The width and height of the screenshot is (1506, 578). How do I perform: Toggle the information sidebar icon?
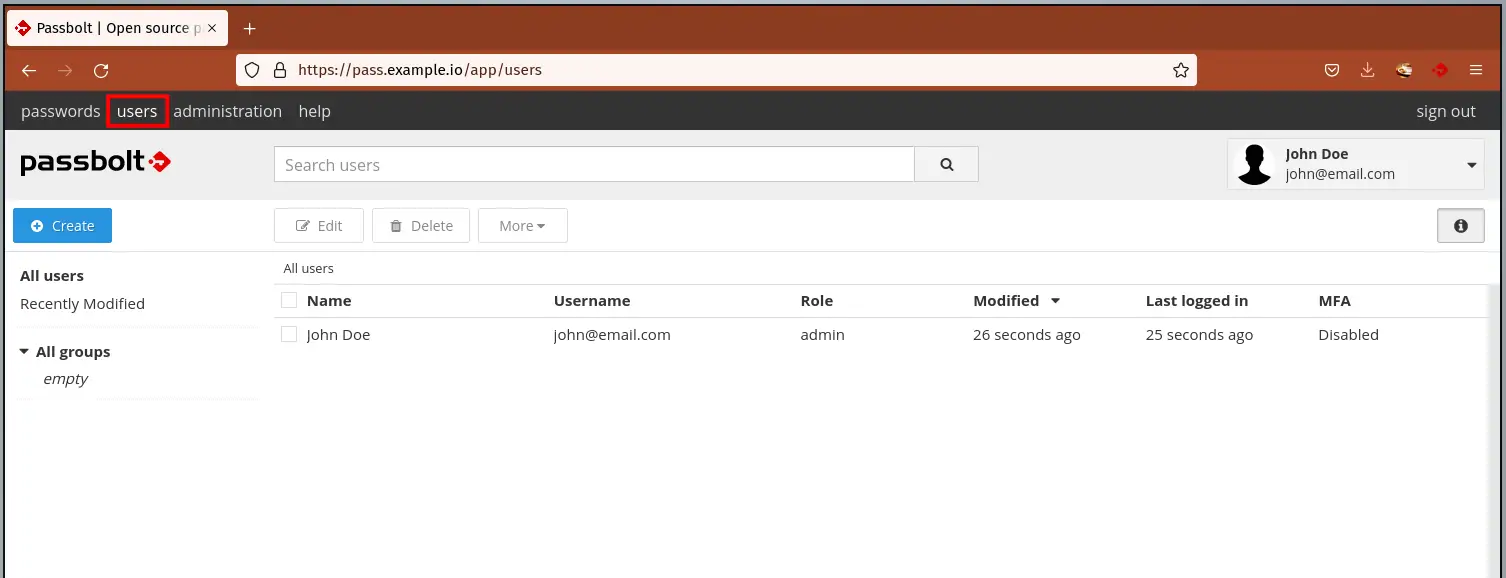1460,226
